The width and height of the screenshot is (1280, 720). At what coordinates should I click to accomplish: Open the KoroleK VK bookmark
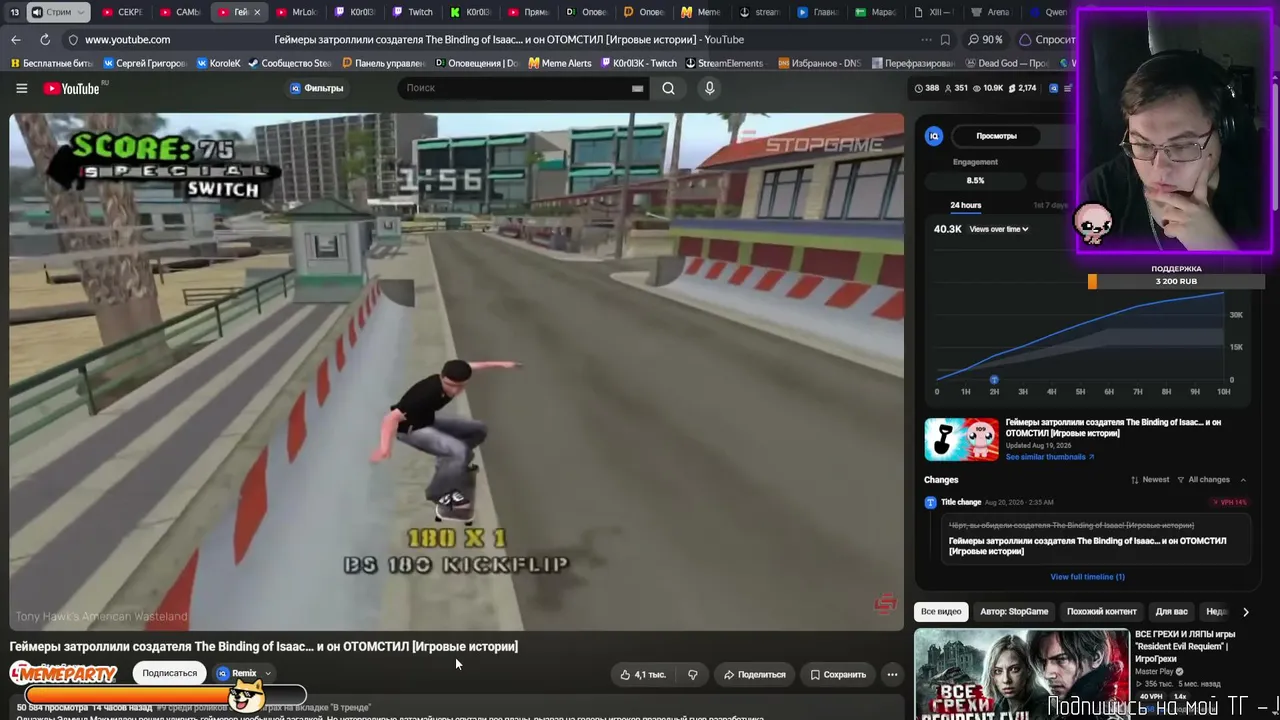[x=219, y=63]
